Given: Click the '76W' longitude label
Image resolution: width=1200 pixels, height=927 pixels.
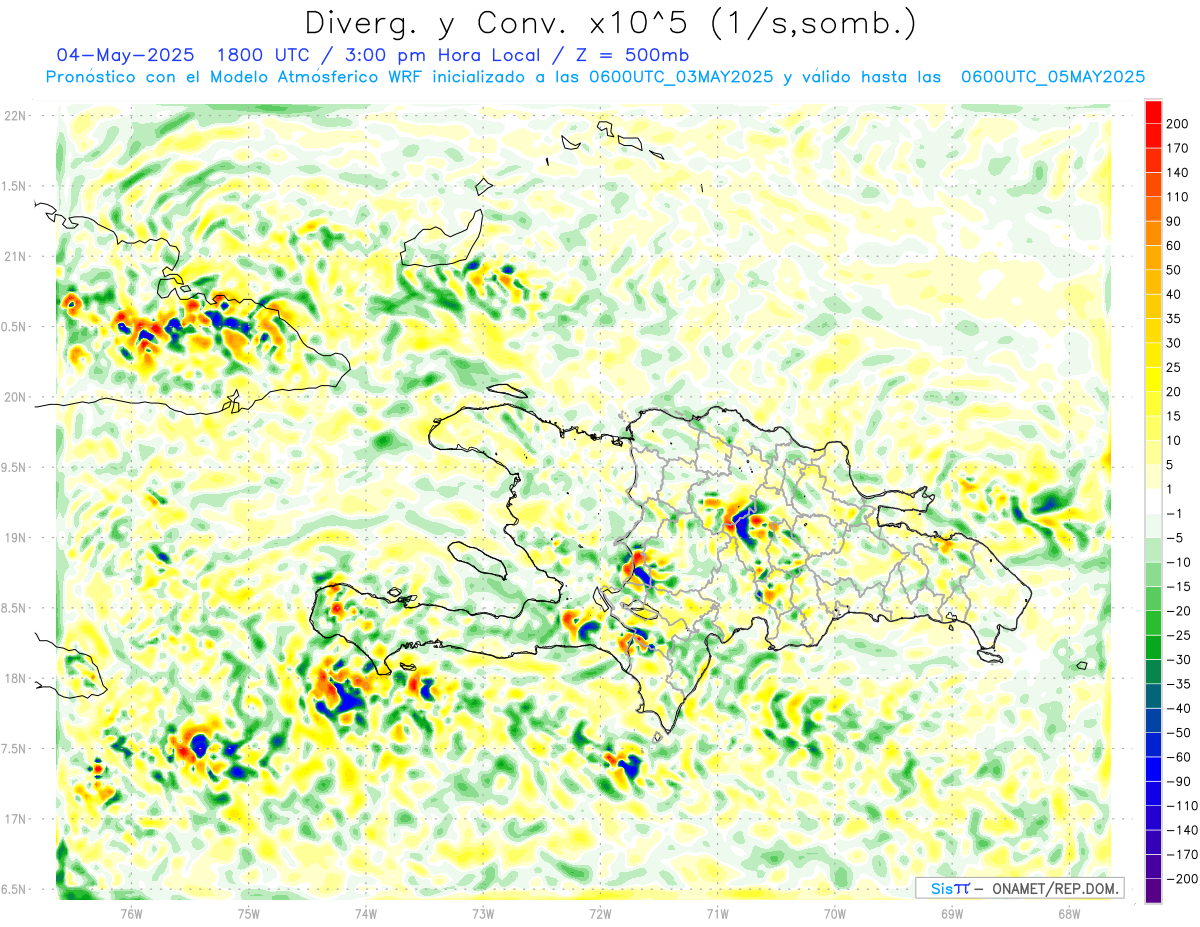Looking at the screenshot, I should (131, 912).
